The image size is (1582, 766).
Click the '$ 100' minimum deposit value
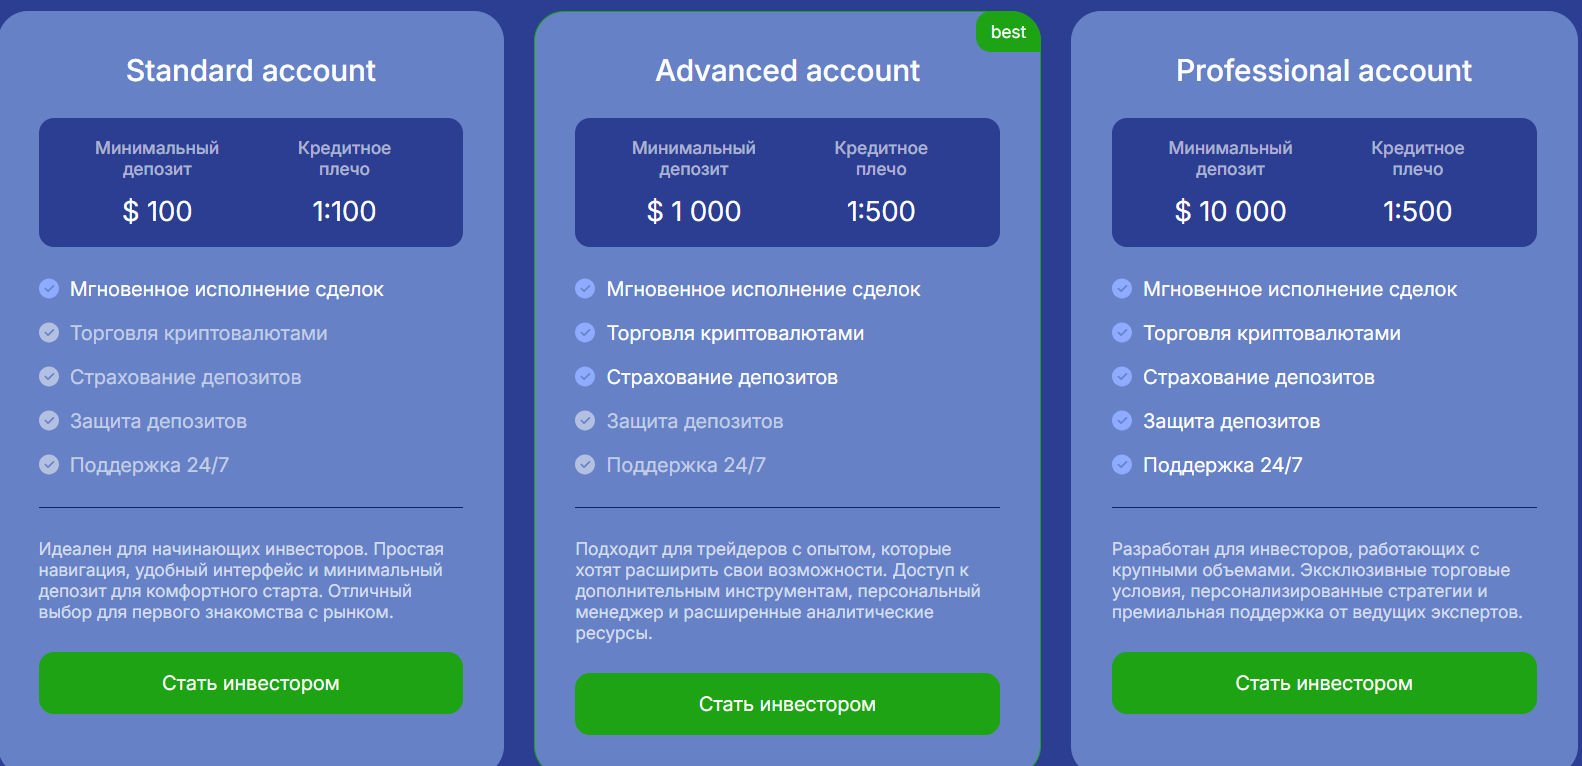point(157,211)
